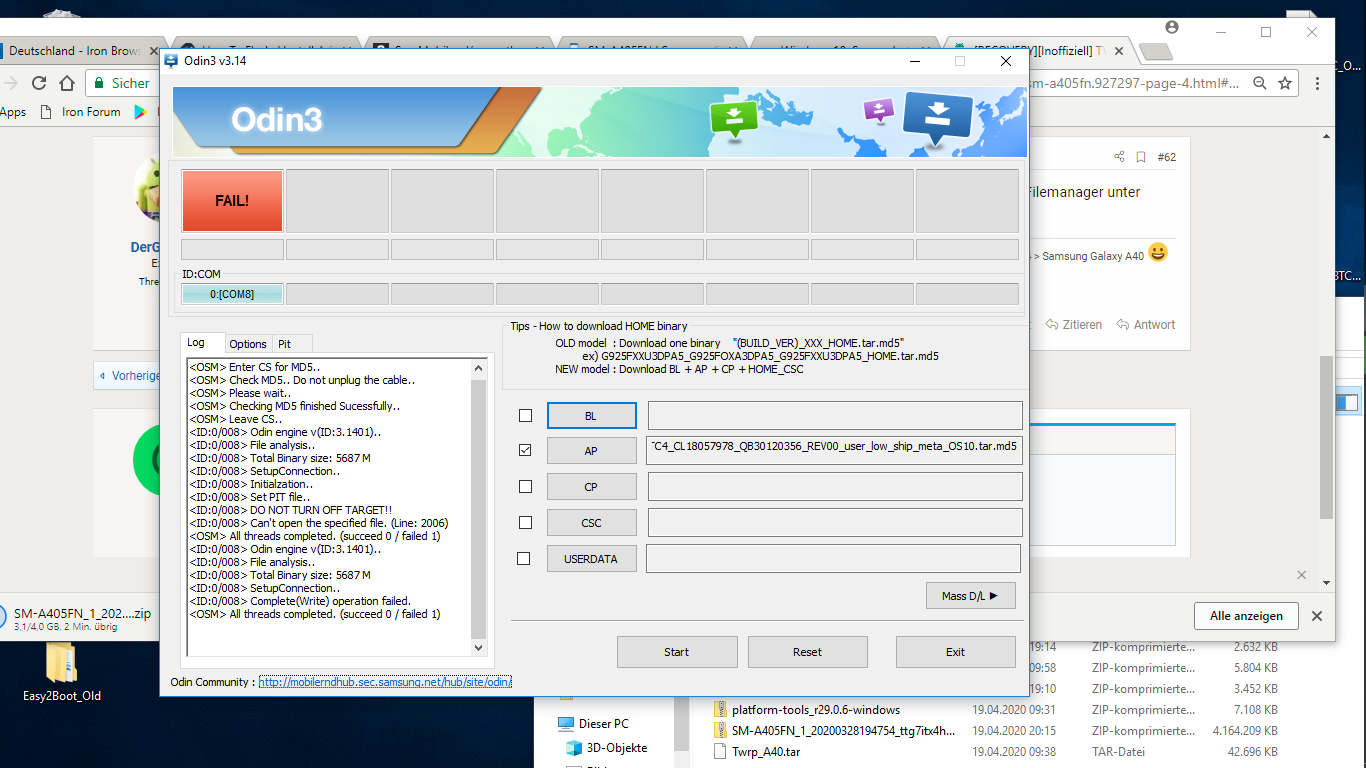Screen dimensions: 1366x768
Task: Click Antwort on the forum post
Action: (x=1146, y=325)
